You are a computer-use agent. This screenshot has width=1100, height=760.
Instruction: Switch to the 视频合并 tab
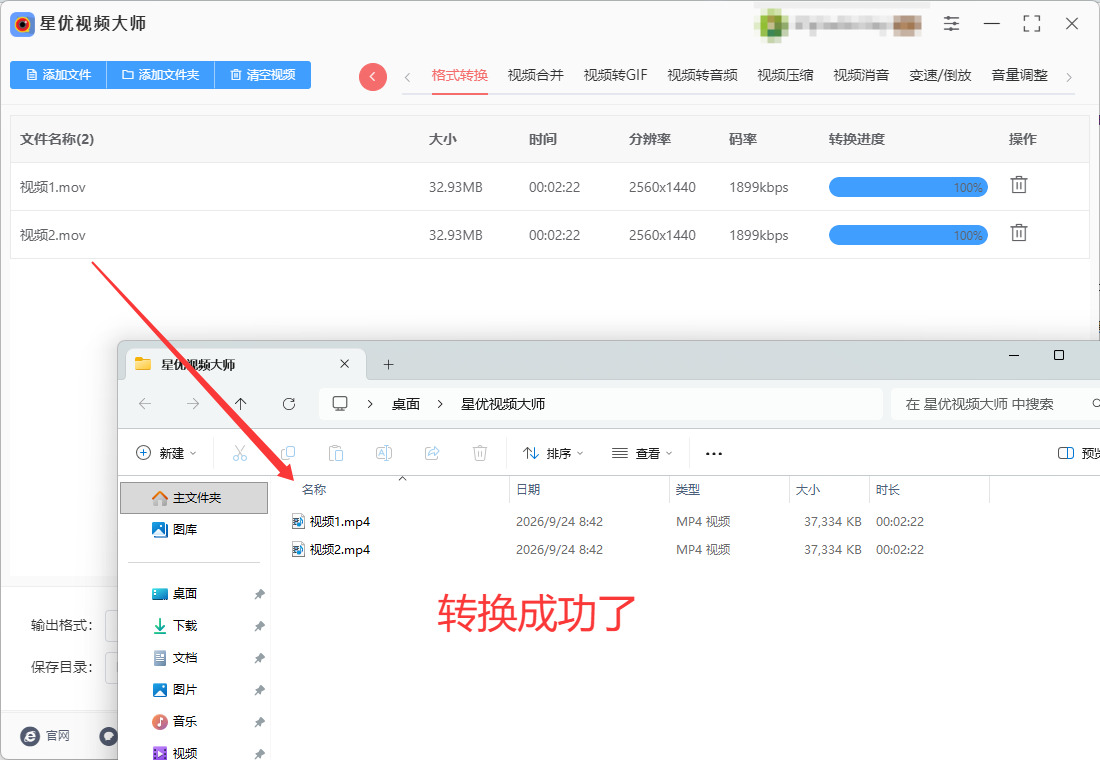click(x=535, y=75)
